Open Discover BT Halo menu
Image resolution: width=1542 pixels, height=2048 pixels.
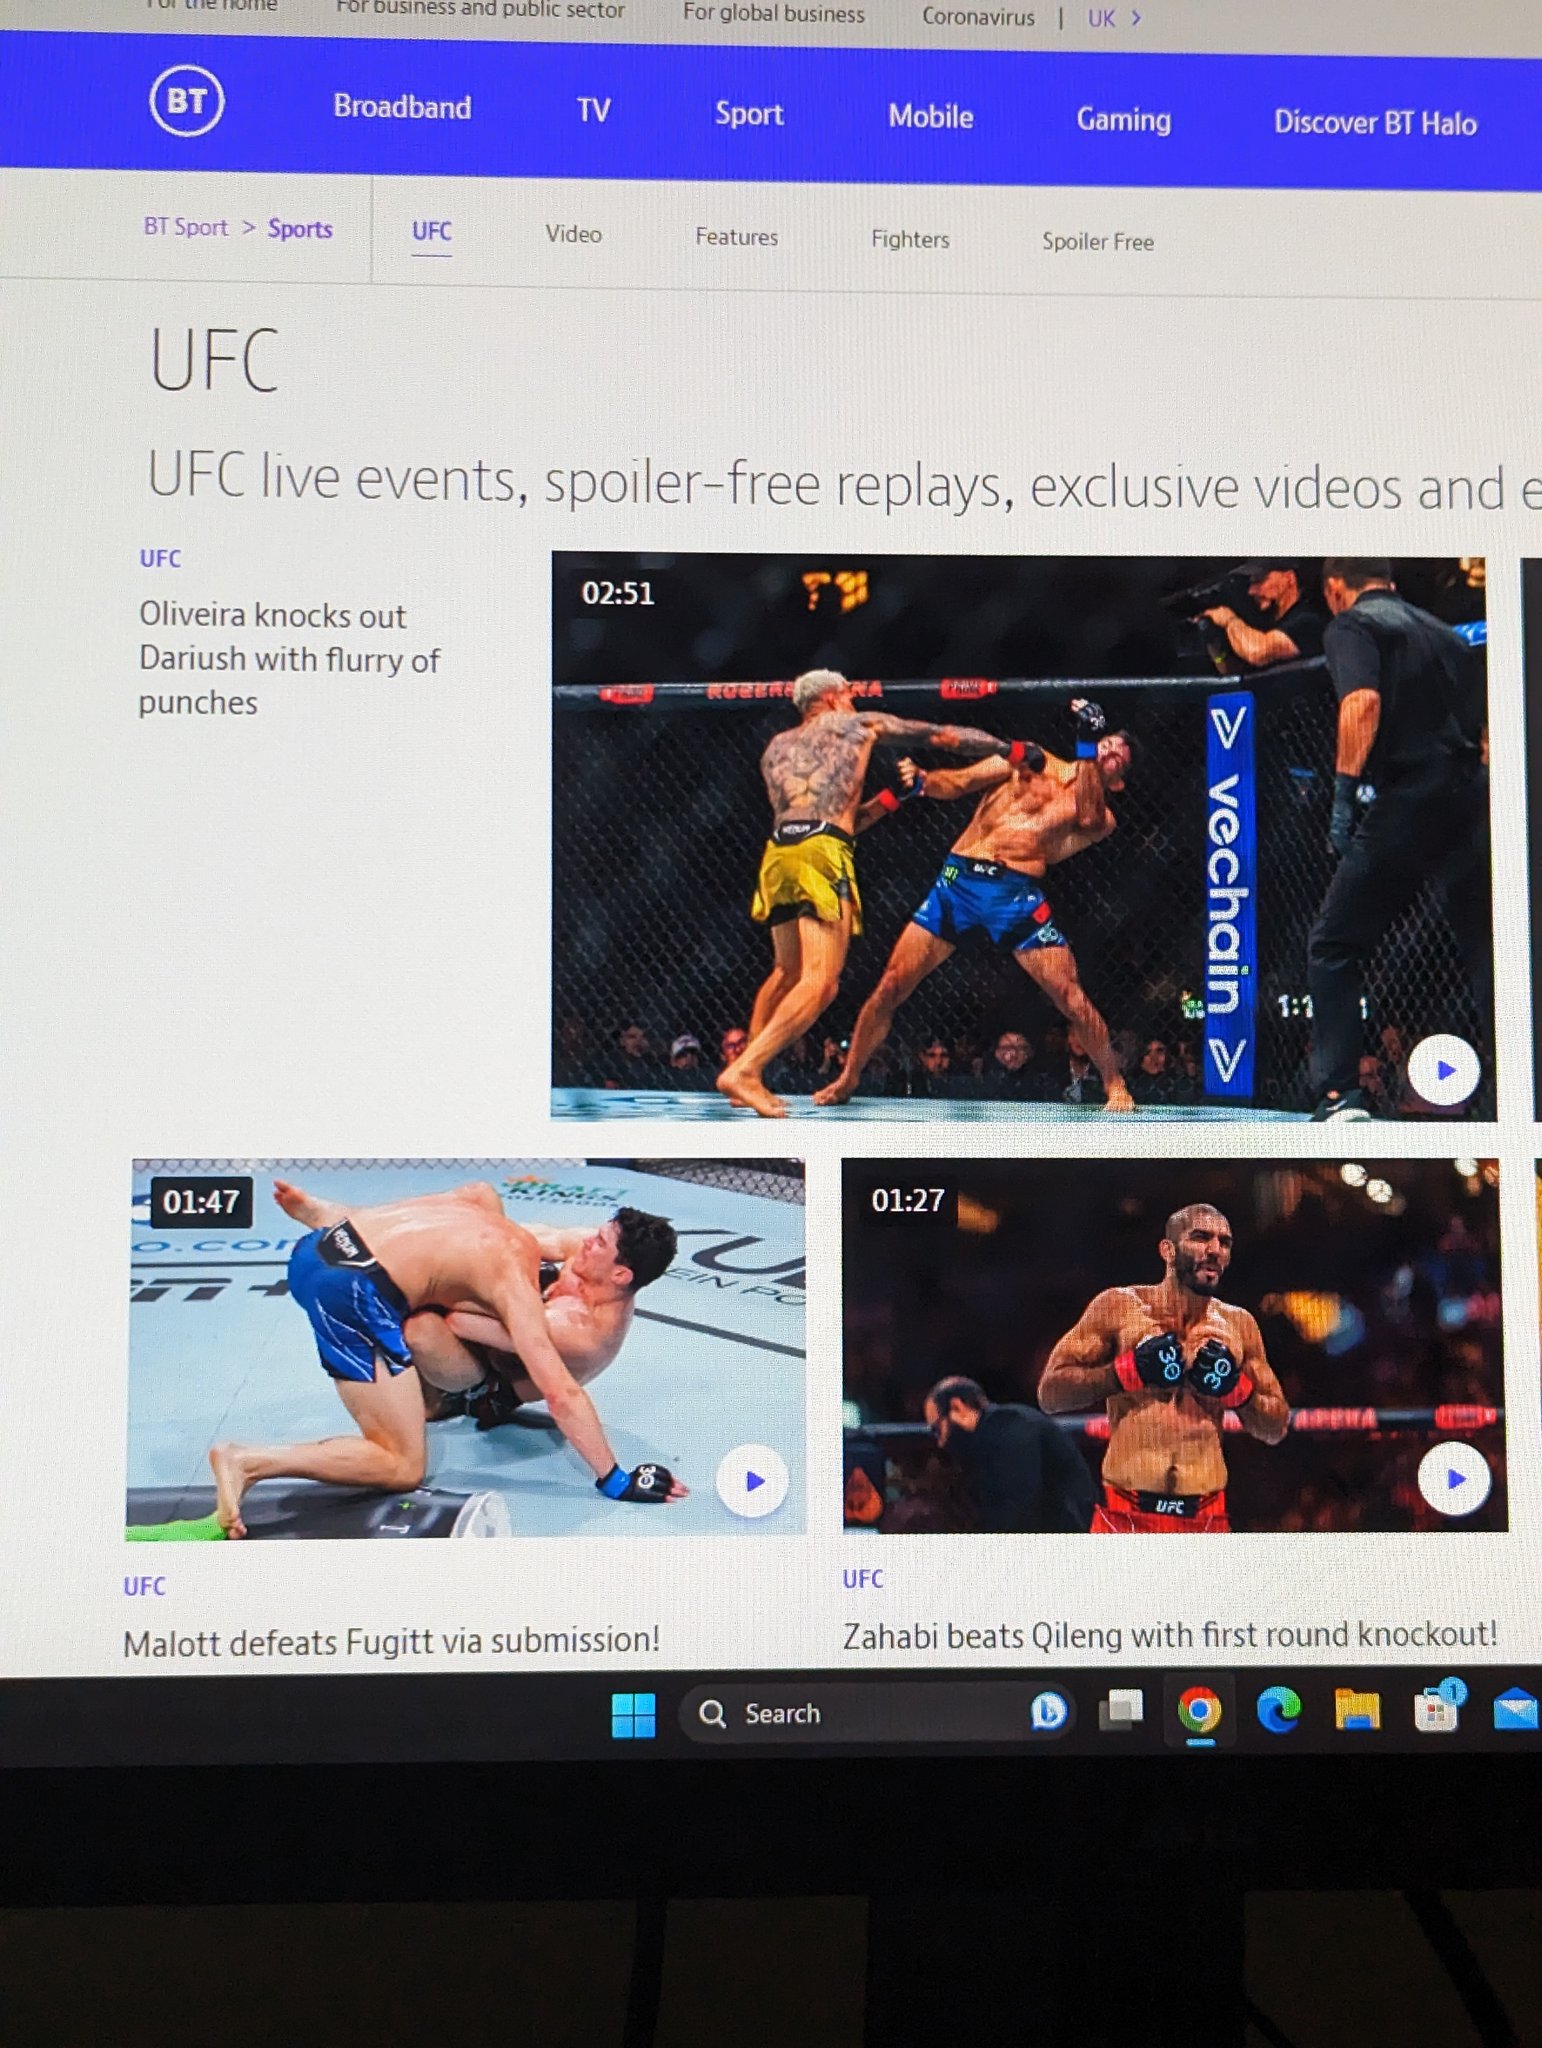click(x=1375, y=123)
